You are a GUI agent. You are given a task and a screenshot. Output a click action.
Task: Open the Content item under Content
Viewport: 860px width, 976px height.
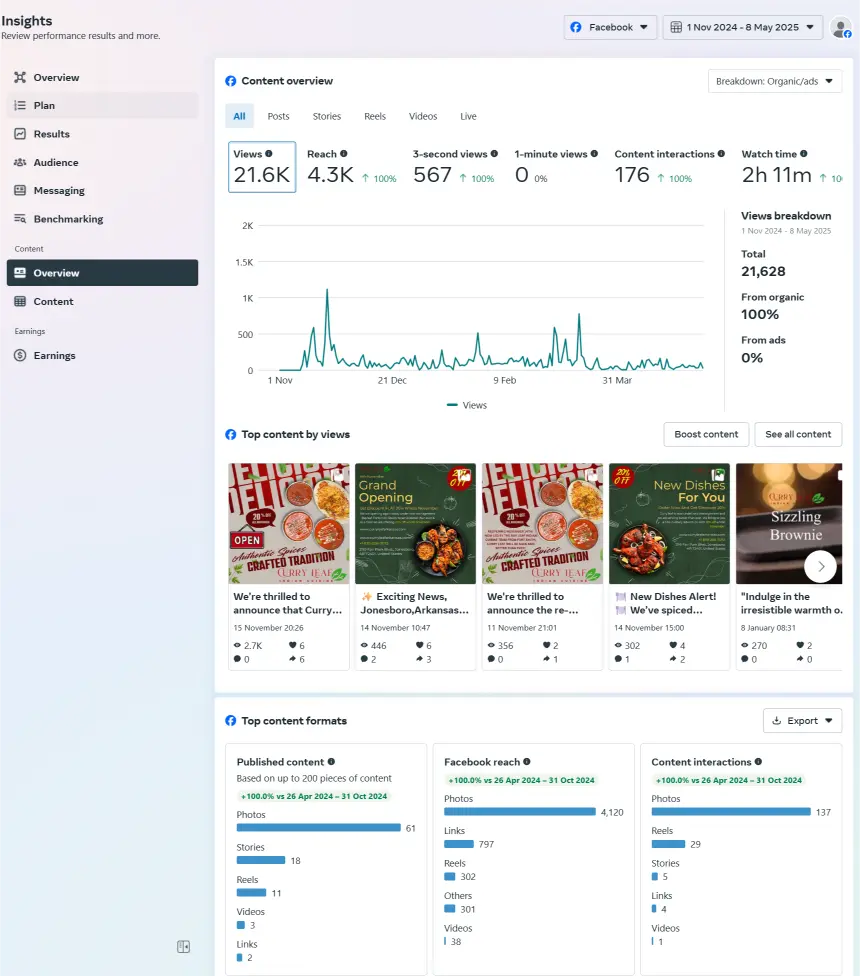(x=102, y=301)
